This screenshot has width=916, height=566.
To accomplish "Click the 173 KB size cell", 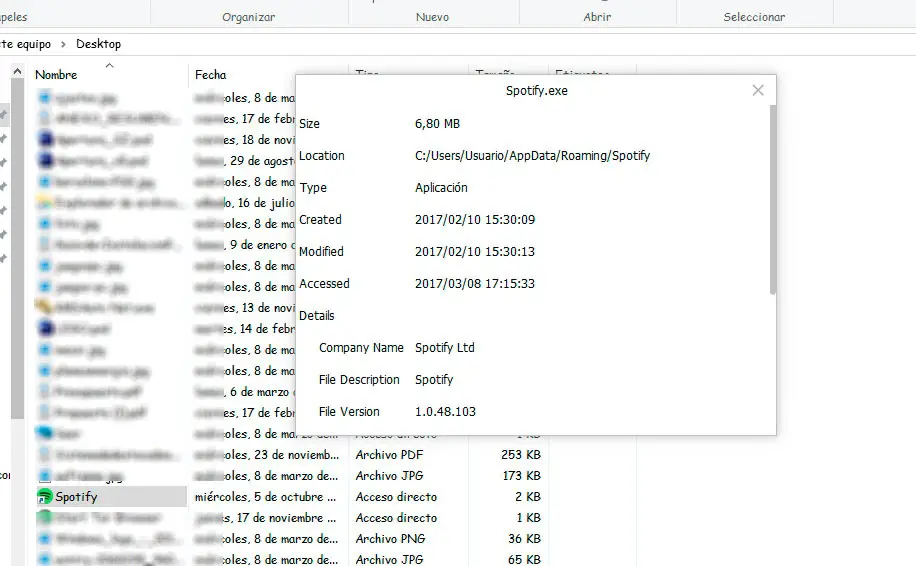I will 522,475.
